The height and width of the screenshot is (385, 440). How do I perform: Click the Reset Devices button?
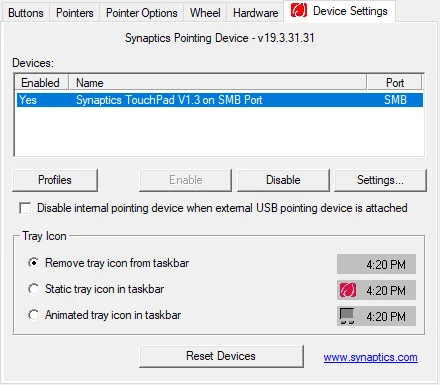click(x=221, y=356)
